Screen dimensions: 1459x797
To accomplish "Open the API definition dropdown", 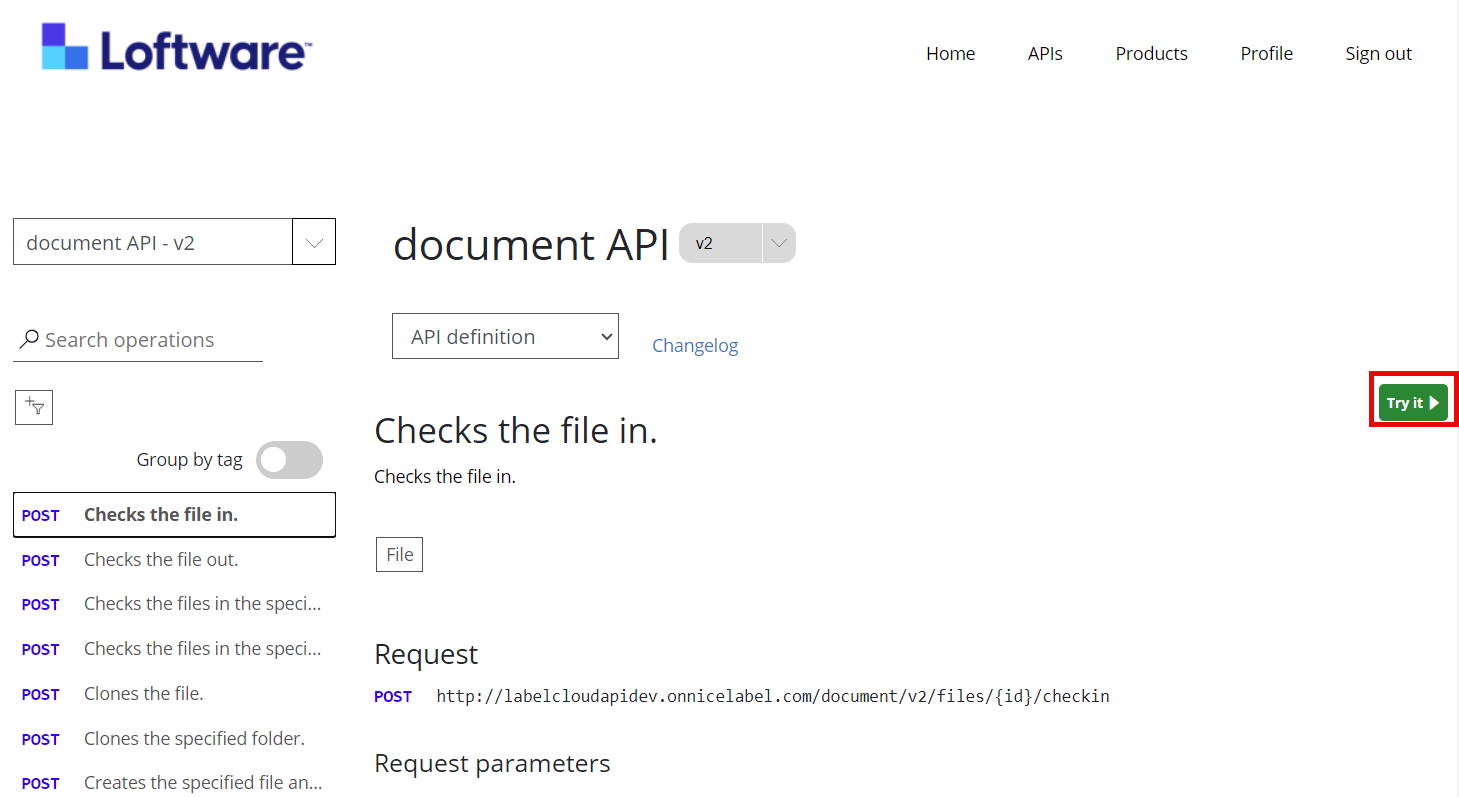I will point(505,337).
